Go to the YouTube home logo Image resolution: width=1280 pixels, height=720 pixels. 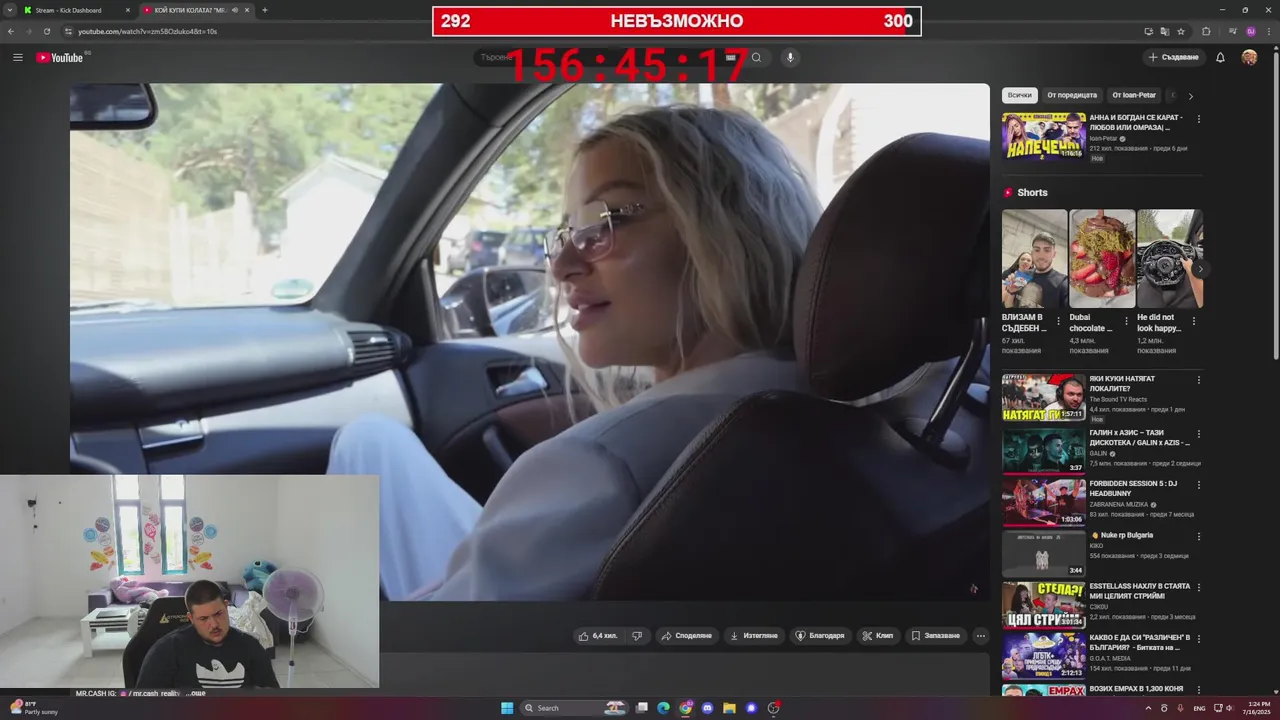(60, 57)
